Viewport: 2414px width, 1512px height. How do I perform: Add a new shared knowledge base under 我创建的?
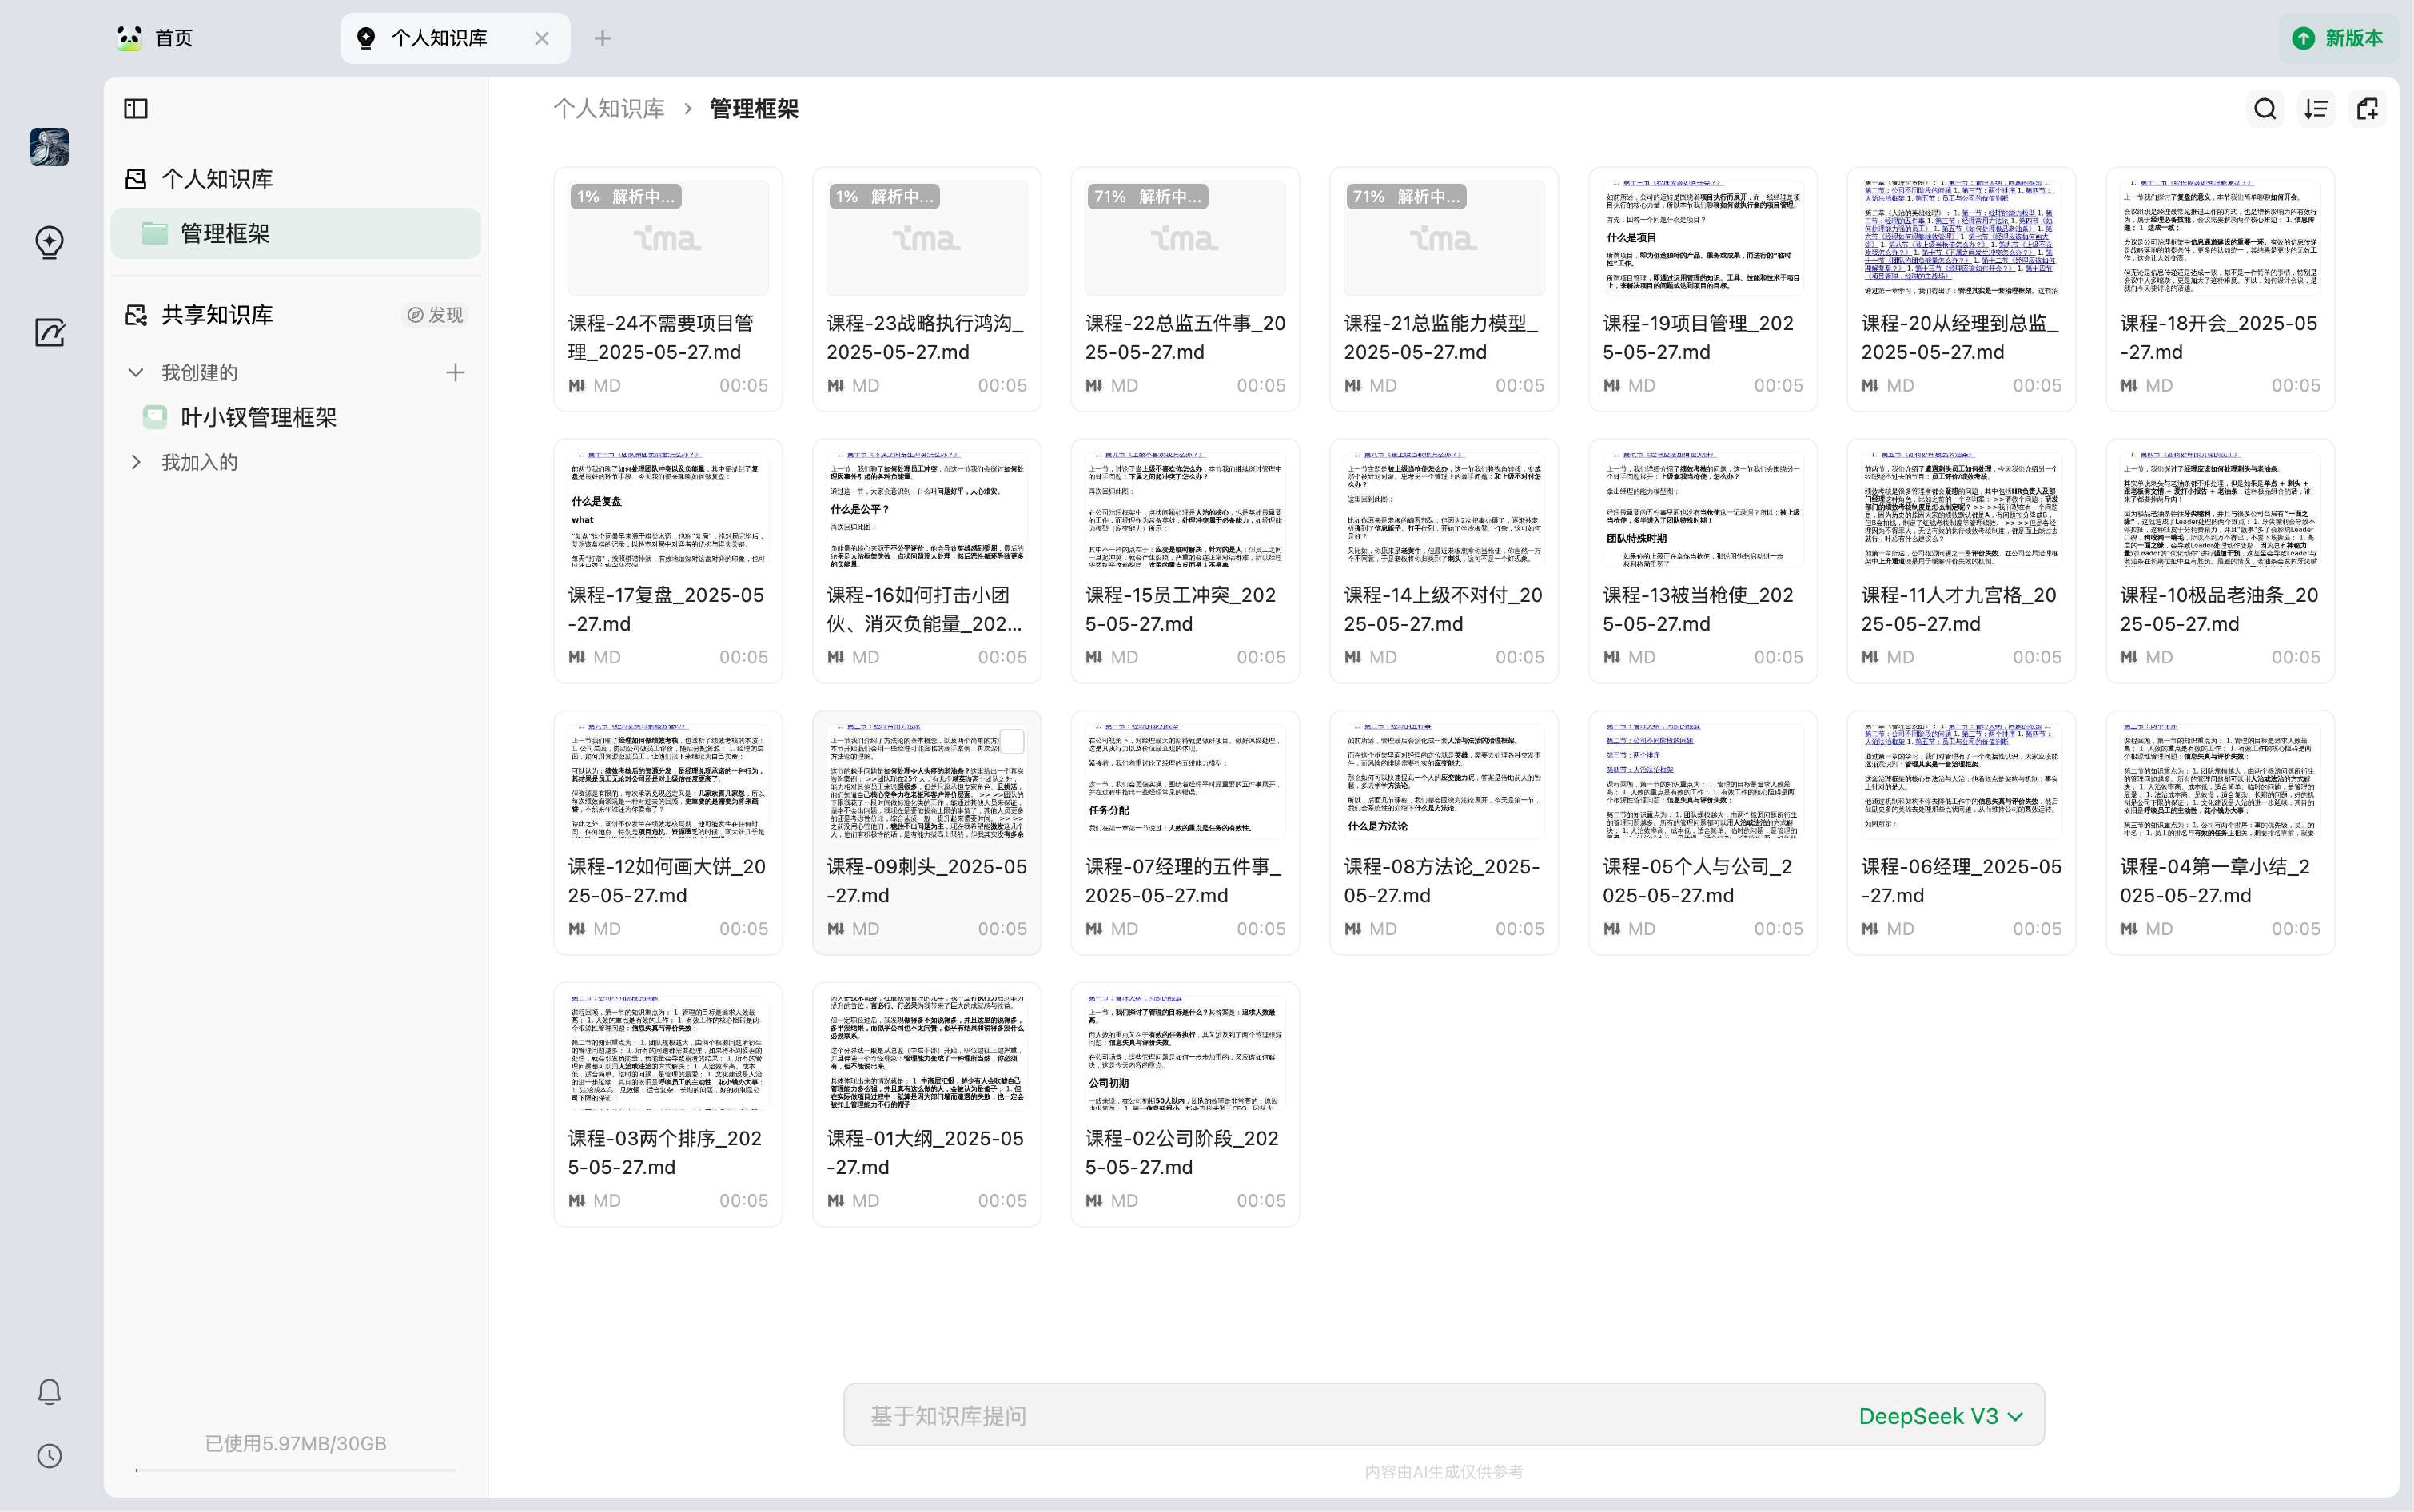455,372
